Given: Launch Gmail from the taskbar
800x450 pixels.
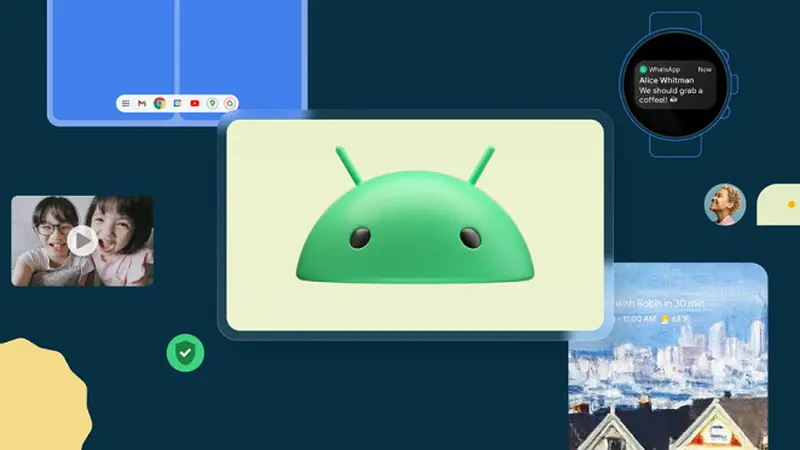Looking at the screenshot, I should point(142,103).
